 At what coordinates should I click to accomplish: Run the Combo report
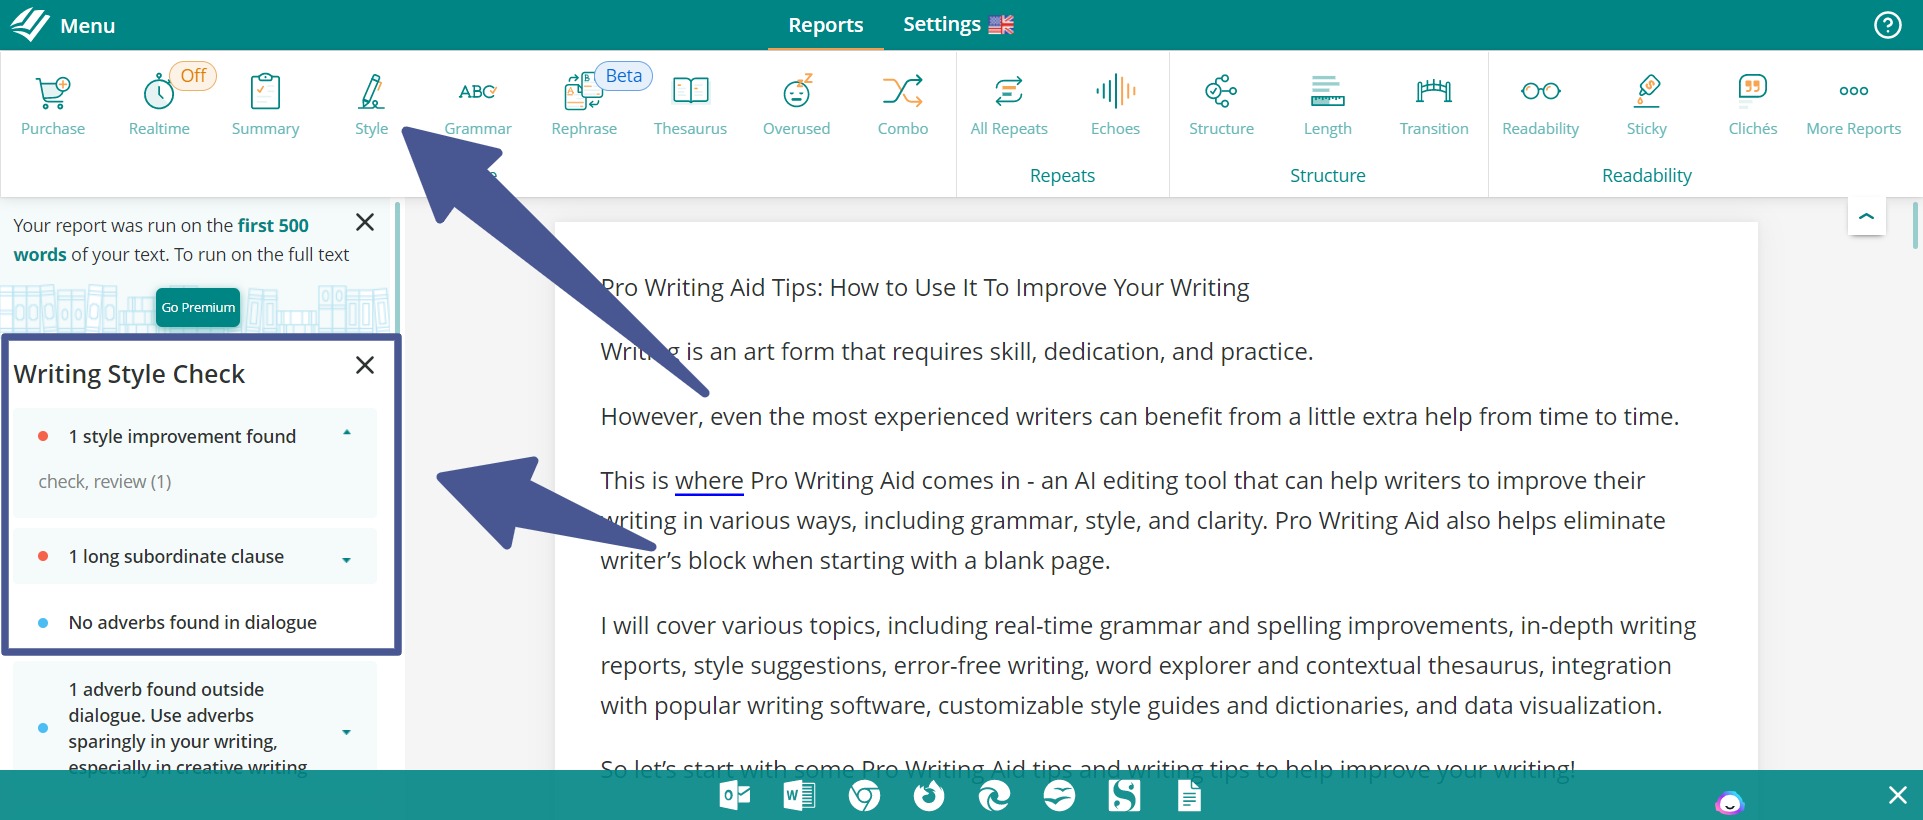903,105
